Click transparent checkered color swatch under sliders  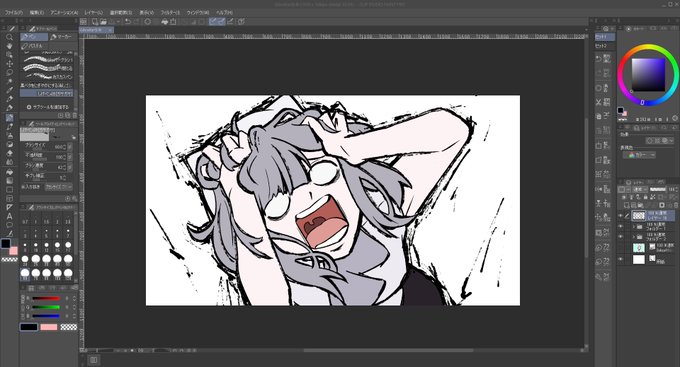[69, 327]
